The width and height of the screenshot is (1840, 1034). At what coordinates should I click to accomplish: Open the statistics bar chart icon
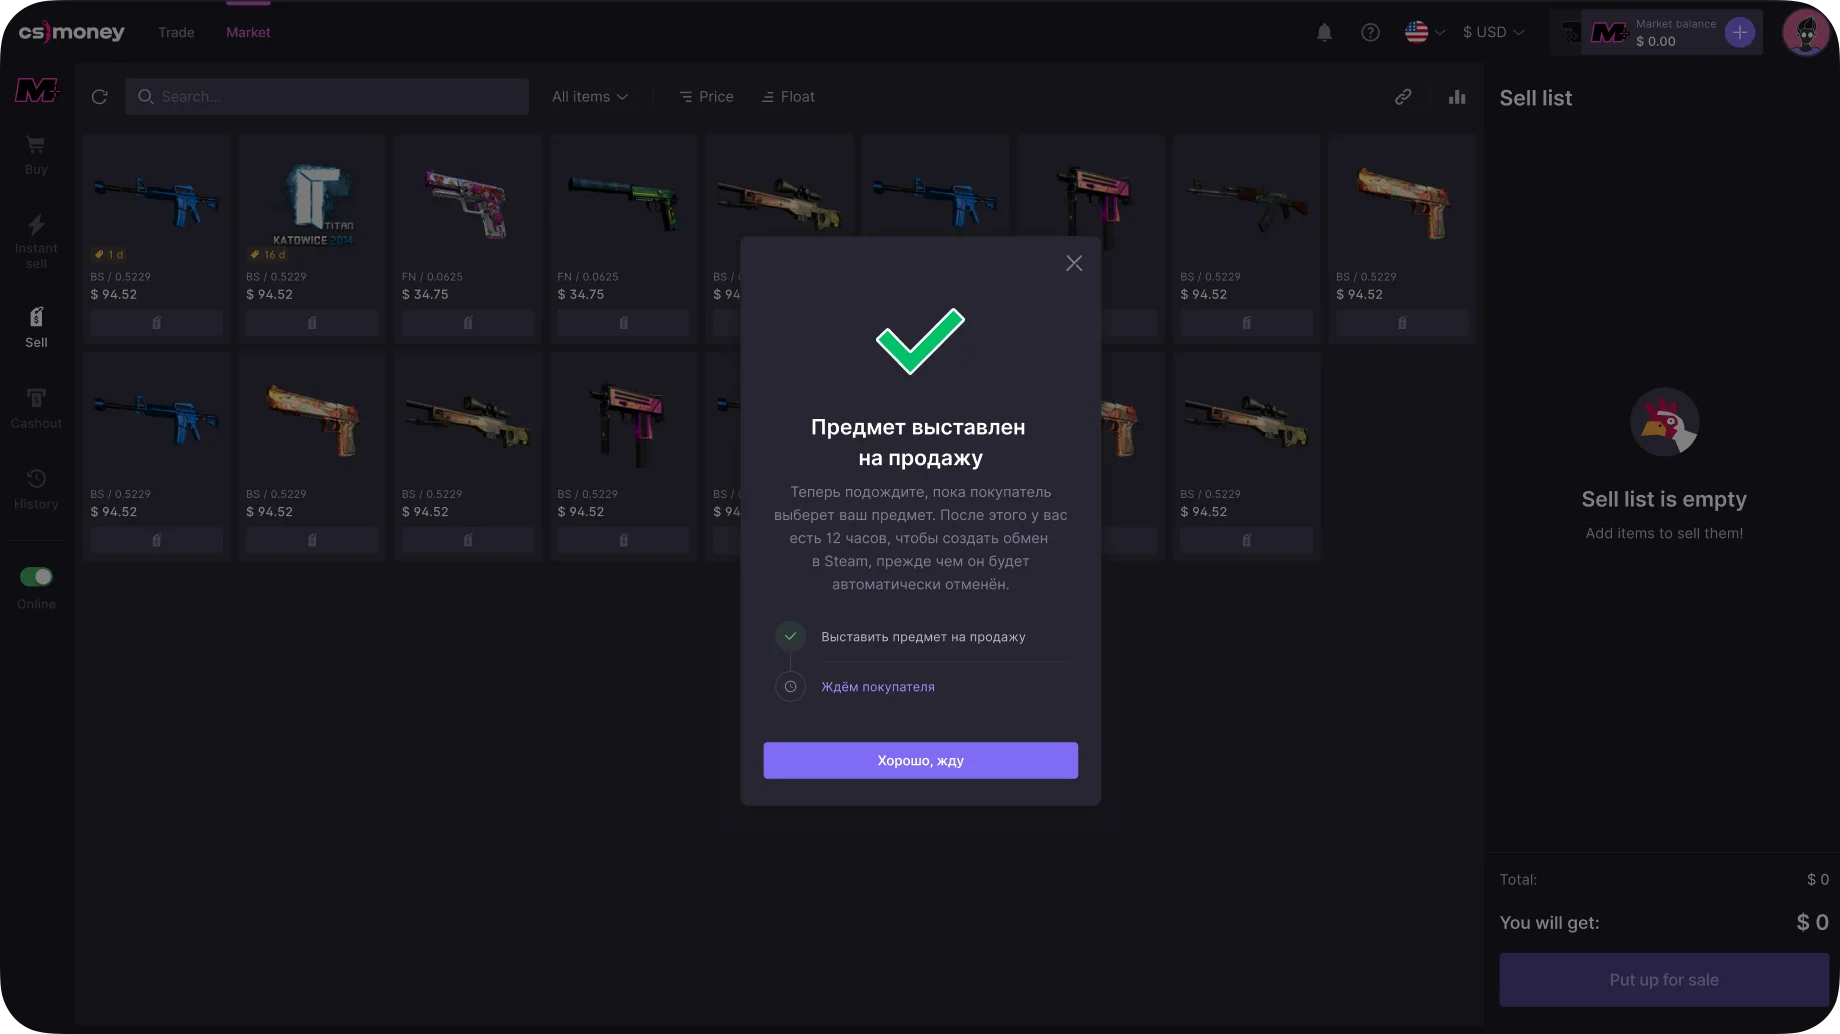click(1457, 97)
